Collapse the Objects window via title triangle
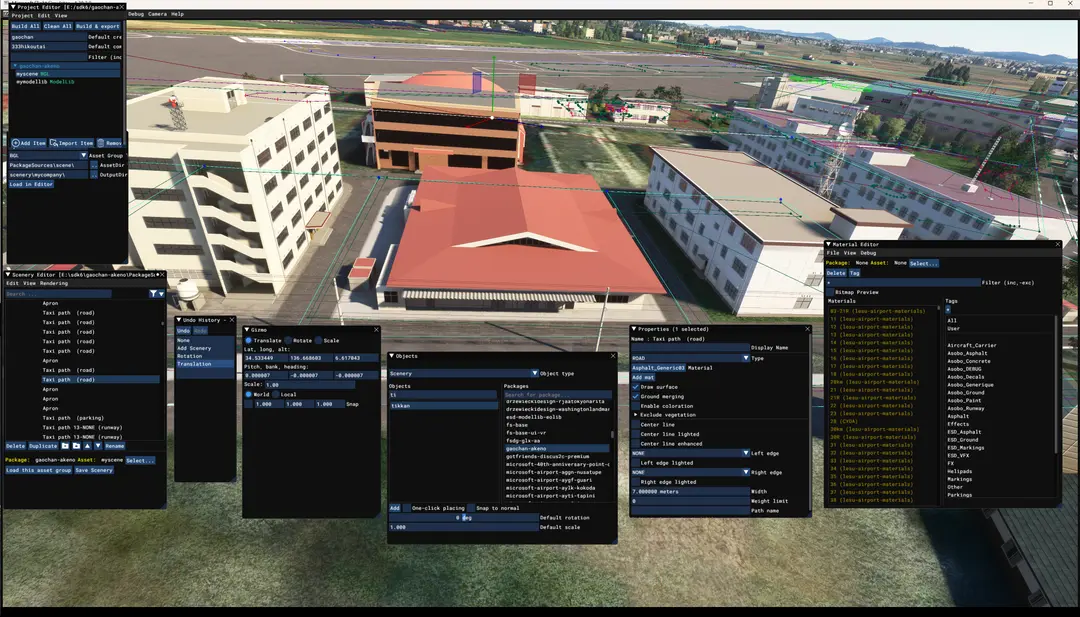The image size is (1080, 617). click(392, 356)
